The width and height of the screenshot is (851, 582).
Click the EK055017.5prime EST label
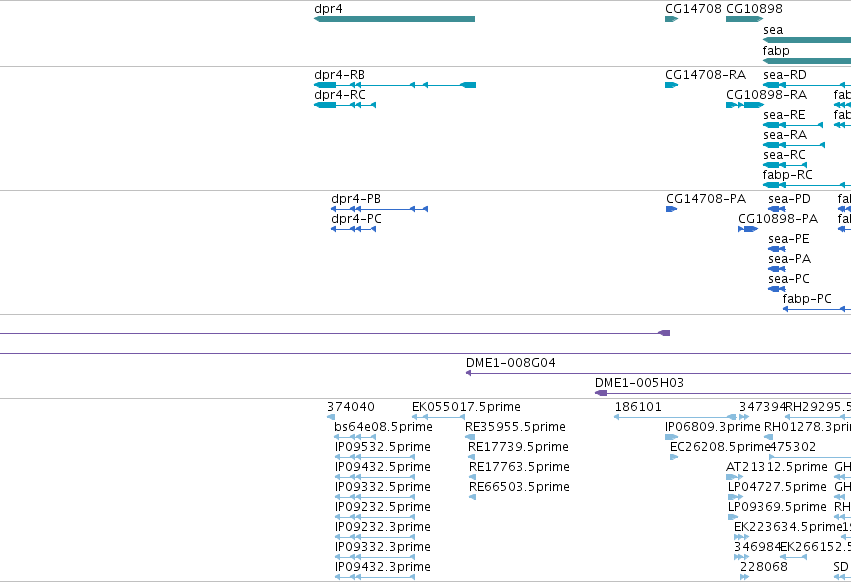tap(466, 407)
